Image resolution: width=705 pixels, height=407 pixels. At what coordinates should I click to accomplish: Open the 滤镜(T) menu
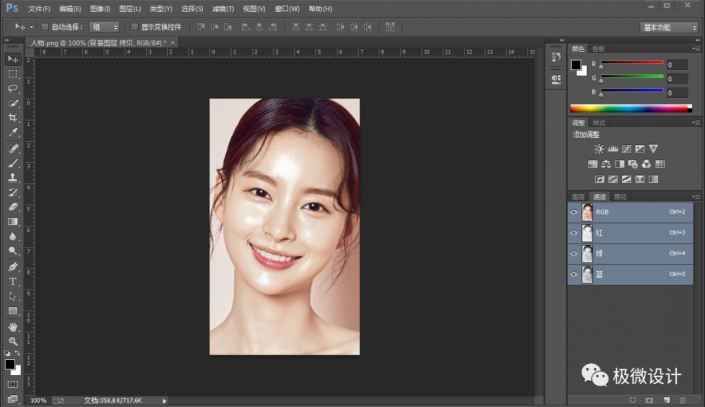[225, 8]
